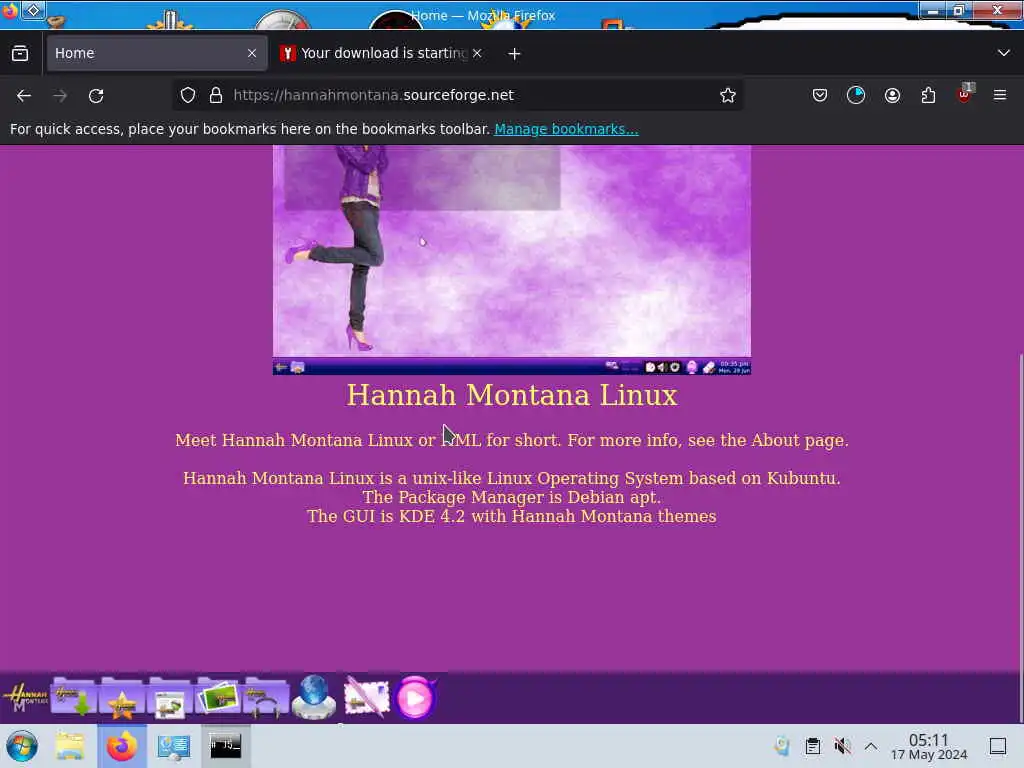This screenshot has width=1024, height=768.
Task: Switch to 'Your download is starting' tab
Action: (x=382, y=53)
